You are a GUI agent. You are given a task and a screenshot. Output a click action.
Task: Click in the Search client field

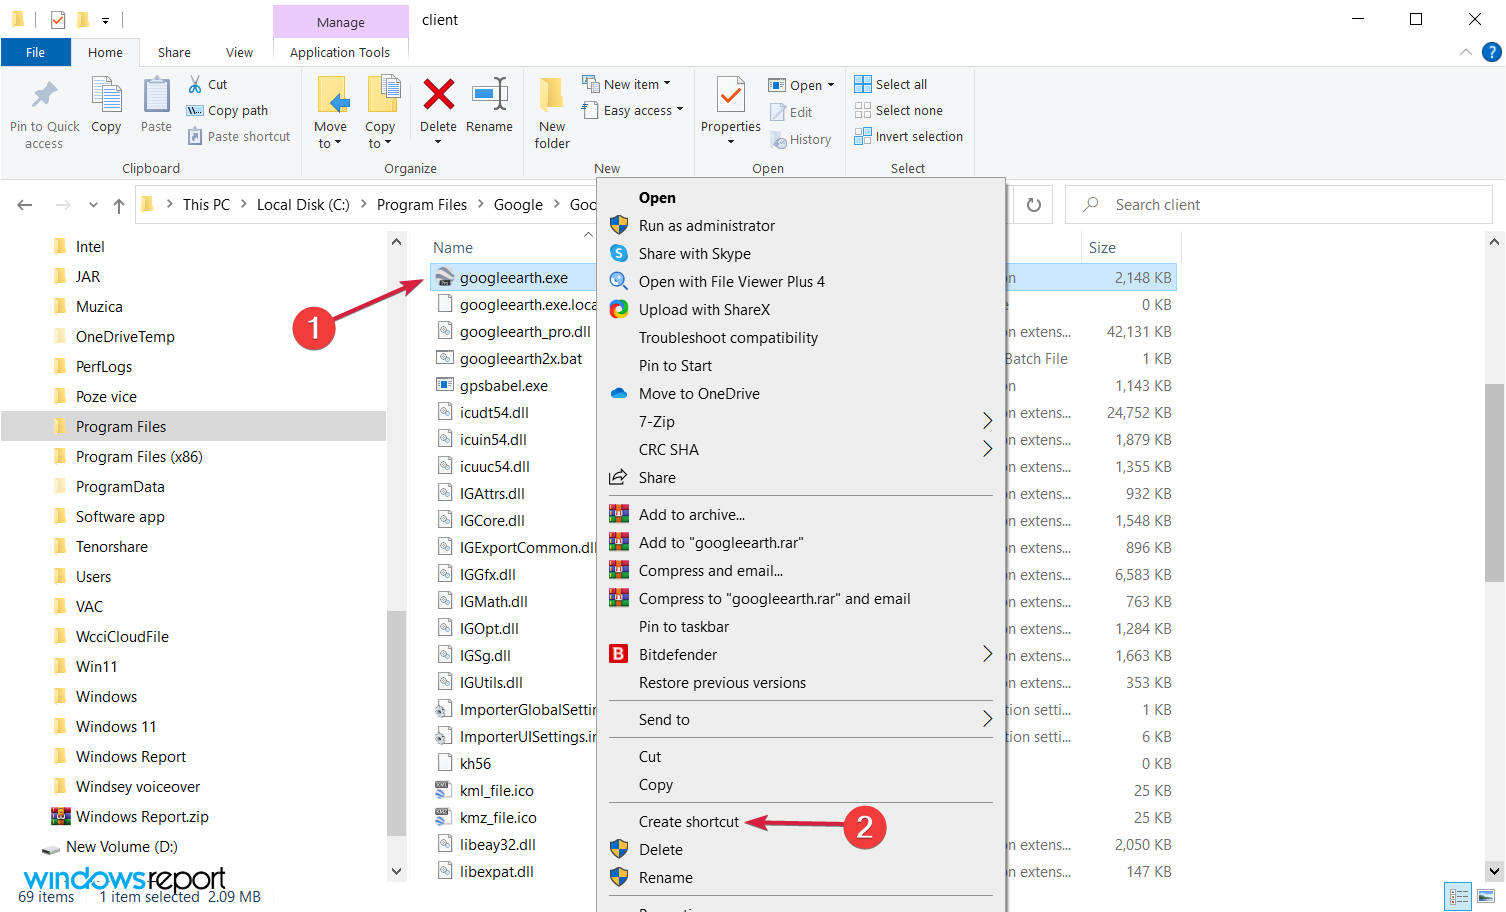(1279, 205)
